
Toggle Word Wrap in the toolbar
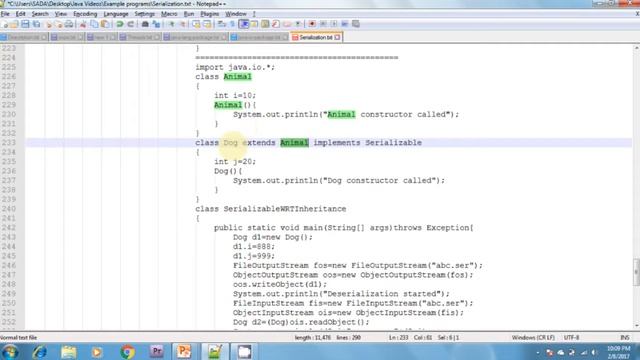(222, 24)
